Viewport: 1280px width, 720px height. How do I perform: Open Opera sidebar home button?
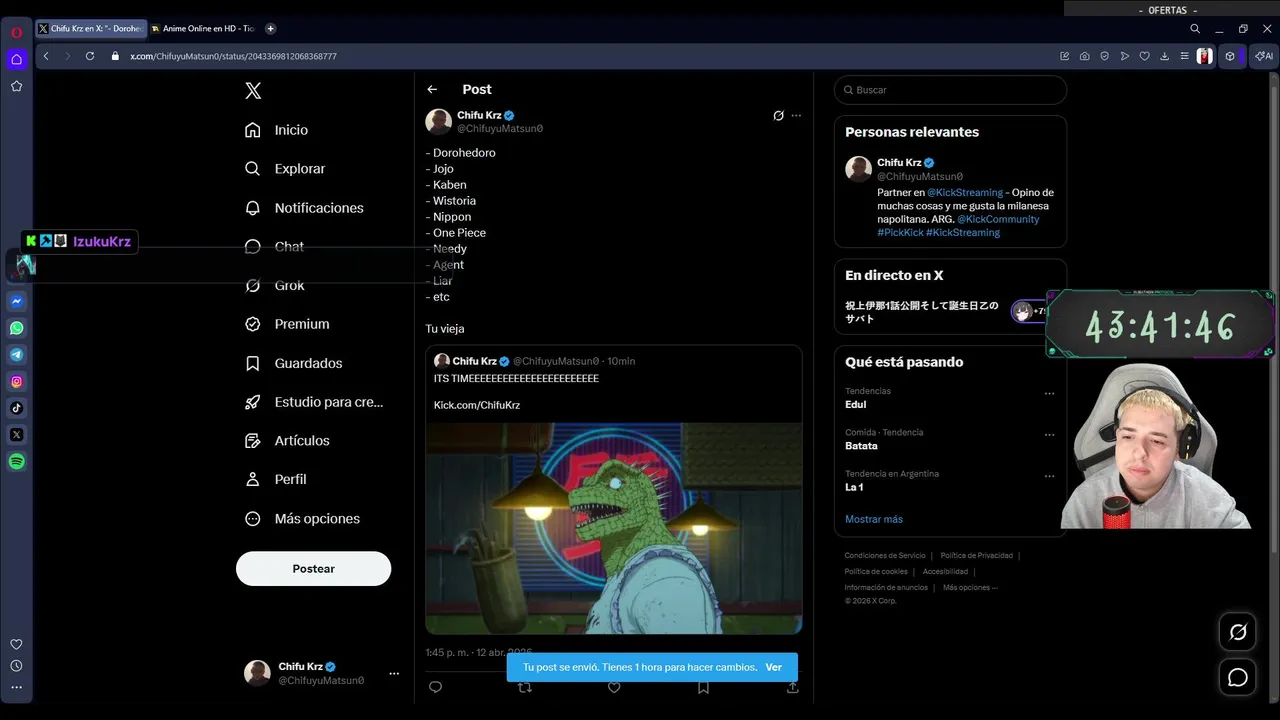pos(17,59)
